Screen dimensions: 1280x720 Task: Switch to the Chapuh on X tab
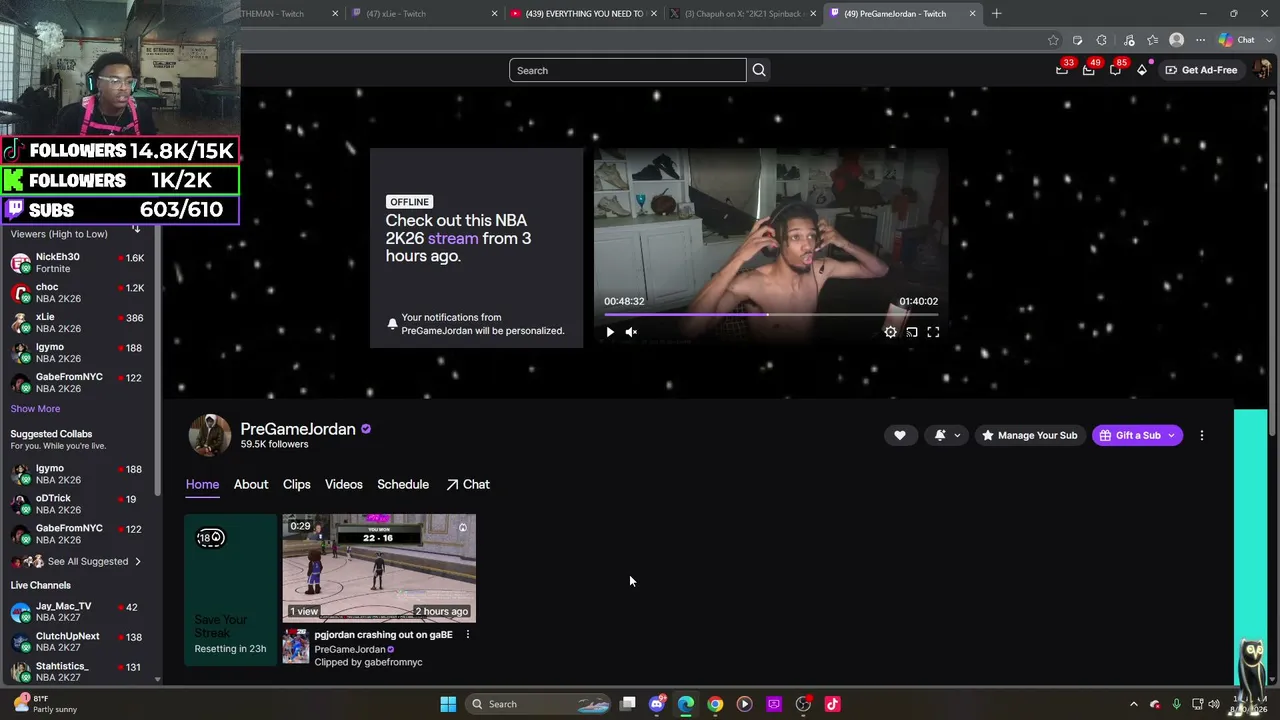coord(743,14)
